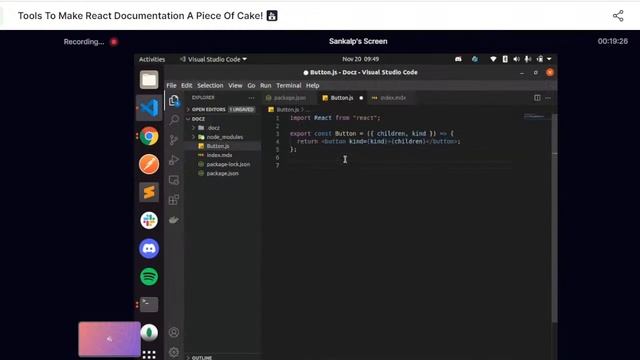The height and width of the screenshot is (360, 640).
Task: Open Slack from the dock
Action: [149, 220]
